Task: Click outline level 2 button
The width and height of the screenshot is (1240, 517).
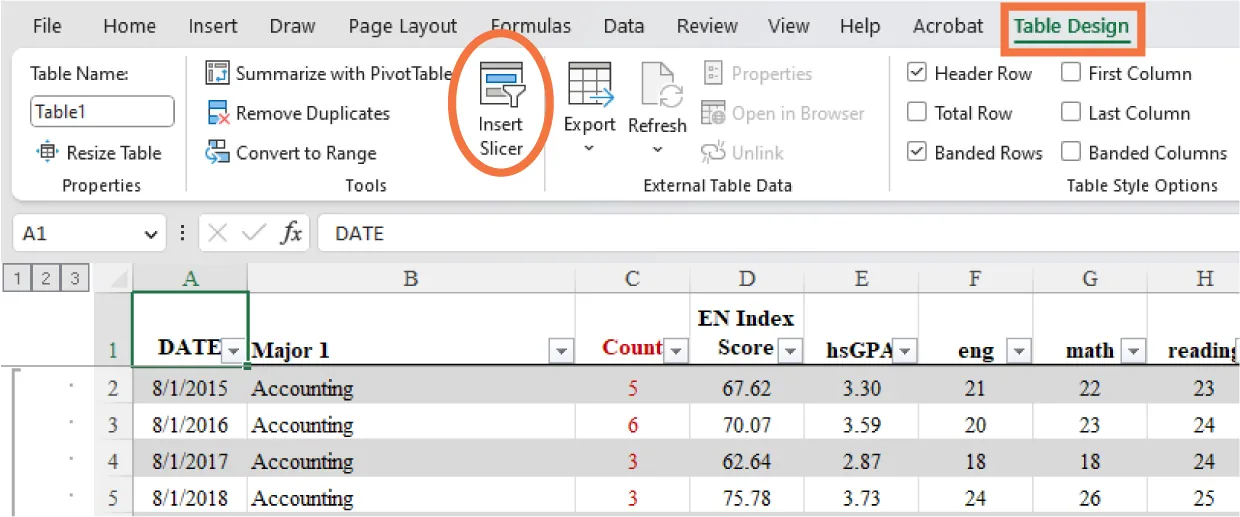Action: point(46,279)
